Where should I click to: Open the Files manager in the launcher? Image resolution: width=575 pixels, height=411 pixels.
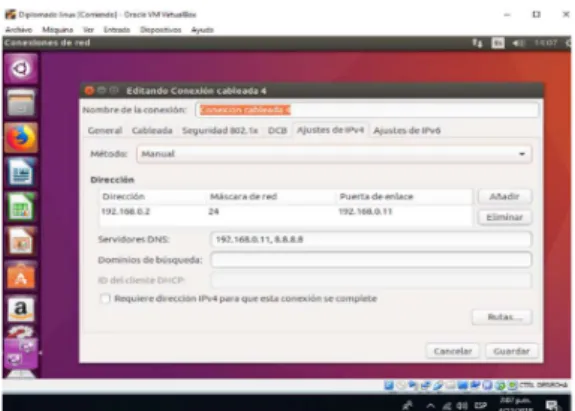(21, 103)
